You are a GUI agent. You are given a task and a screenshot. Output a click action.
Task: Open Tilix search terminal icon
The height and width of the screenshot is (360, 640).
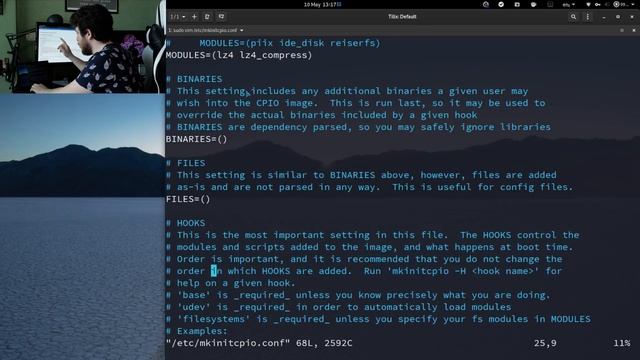click(x=573, y=17)
